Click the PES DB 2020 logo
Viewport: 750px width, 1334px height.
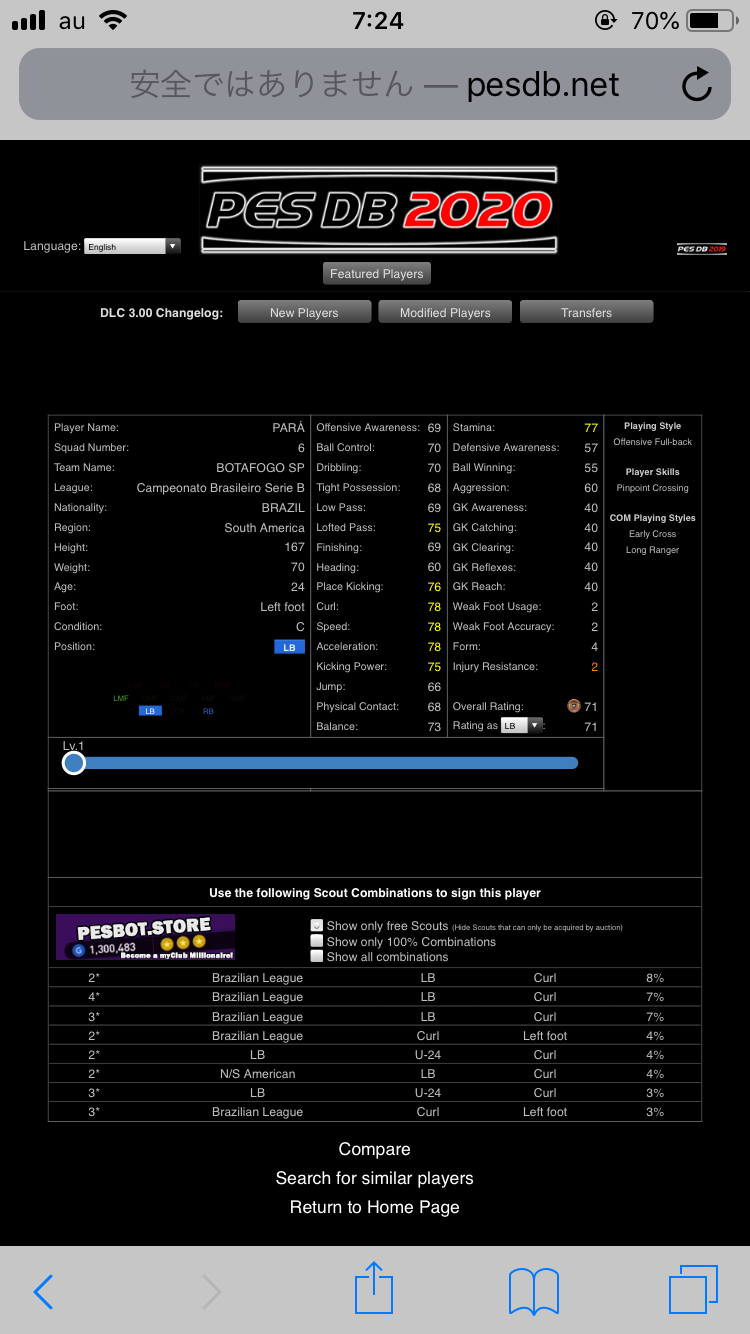coord(378,210)
